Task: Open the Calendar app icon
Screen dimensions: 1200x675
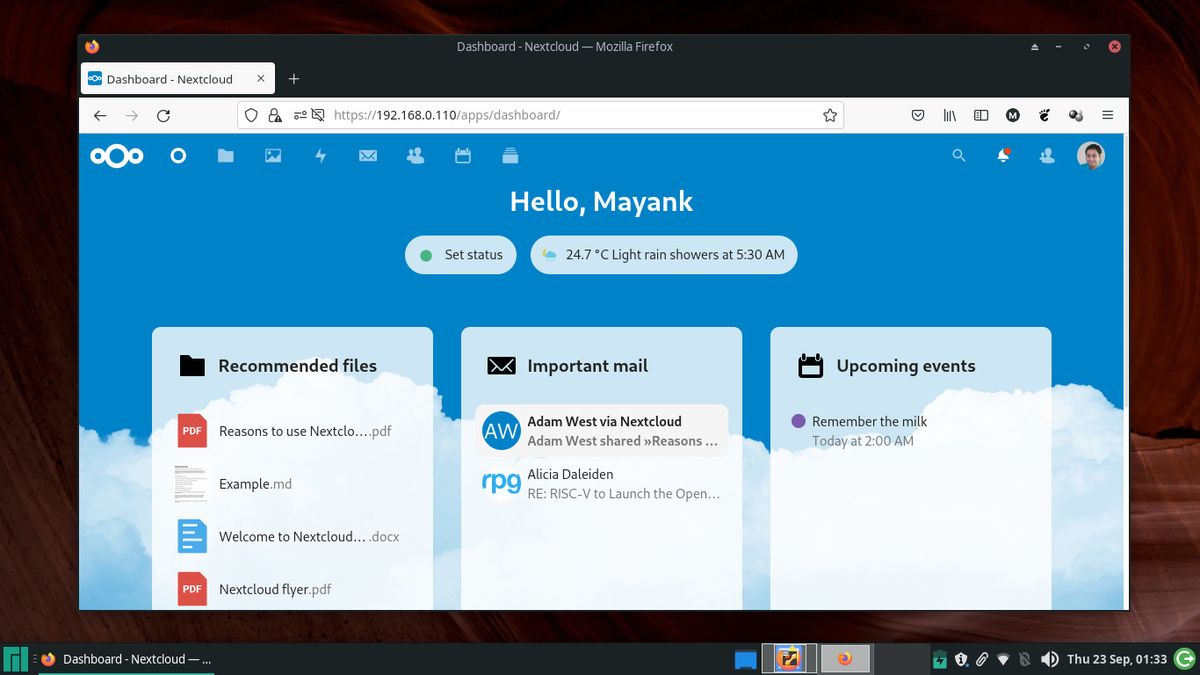Action: pos(462,156)
